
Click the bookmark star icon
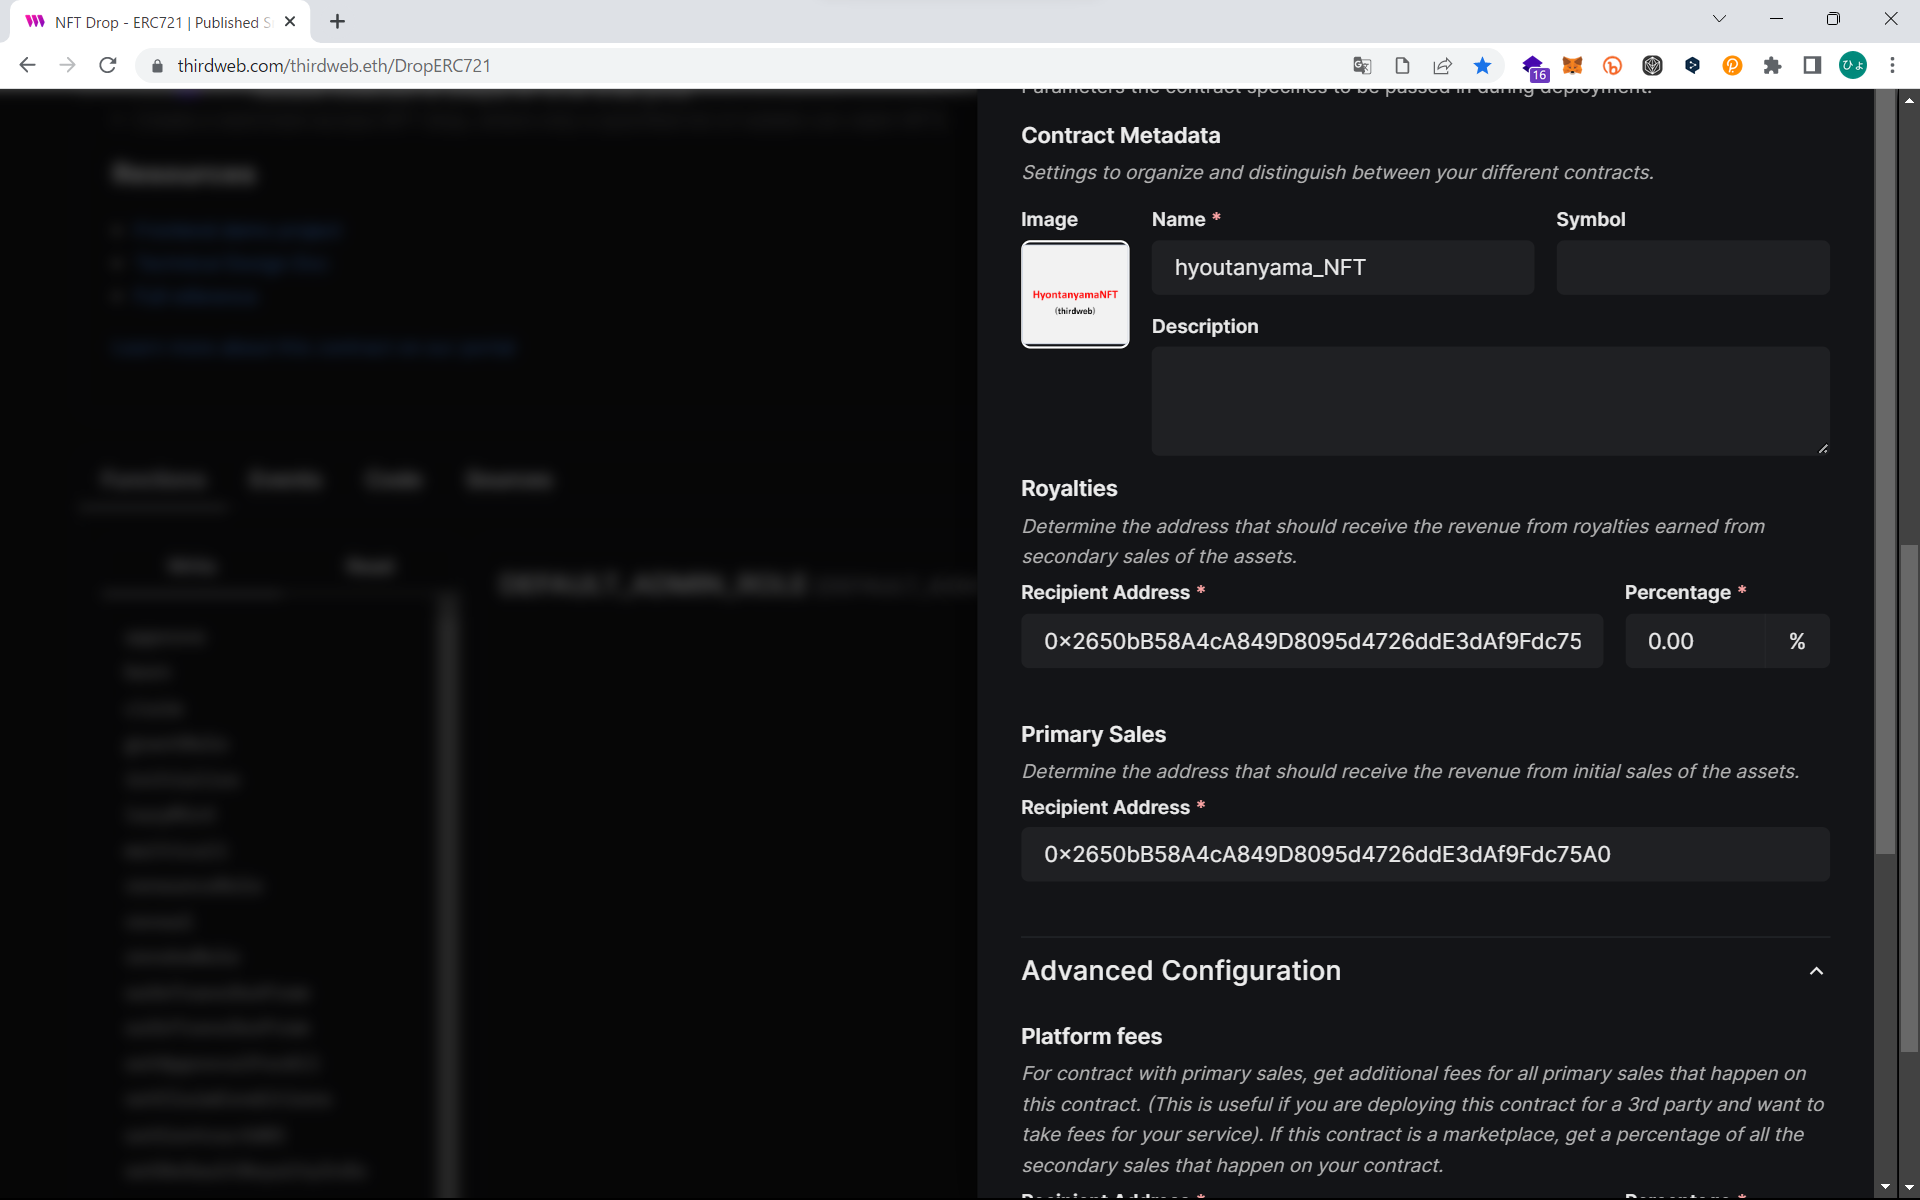[x=1482, y=66]
